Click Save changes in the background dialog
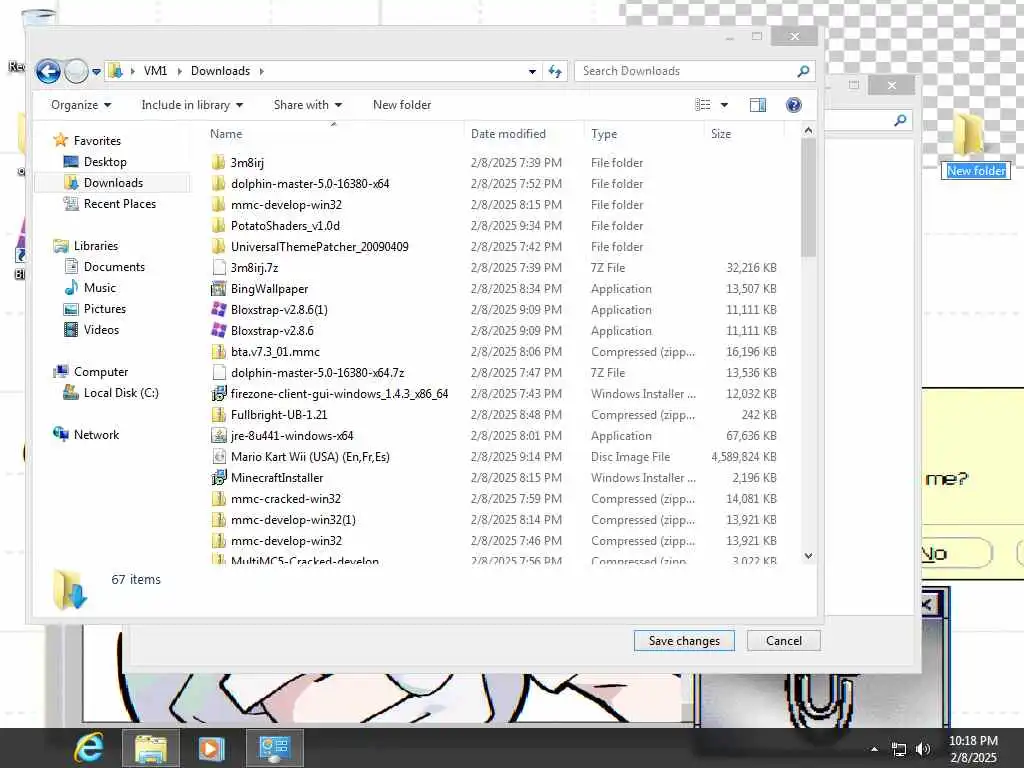 click(x=684, y=641)
